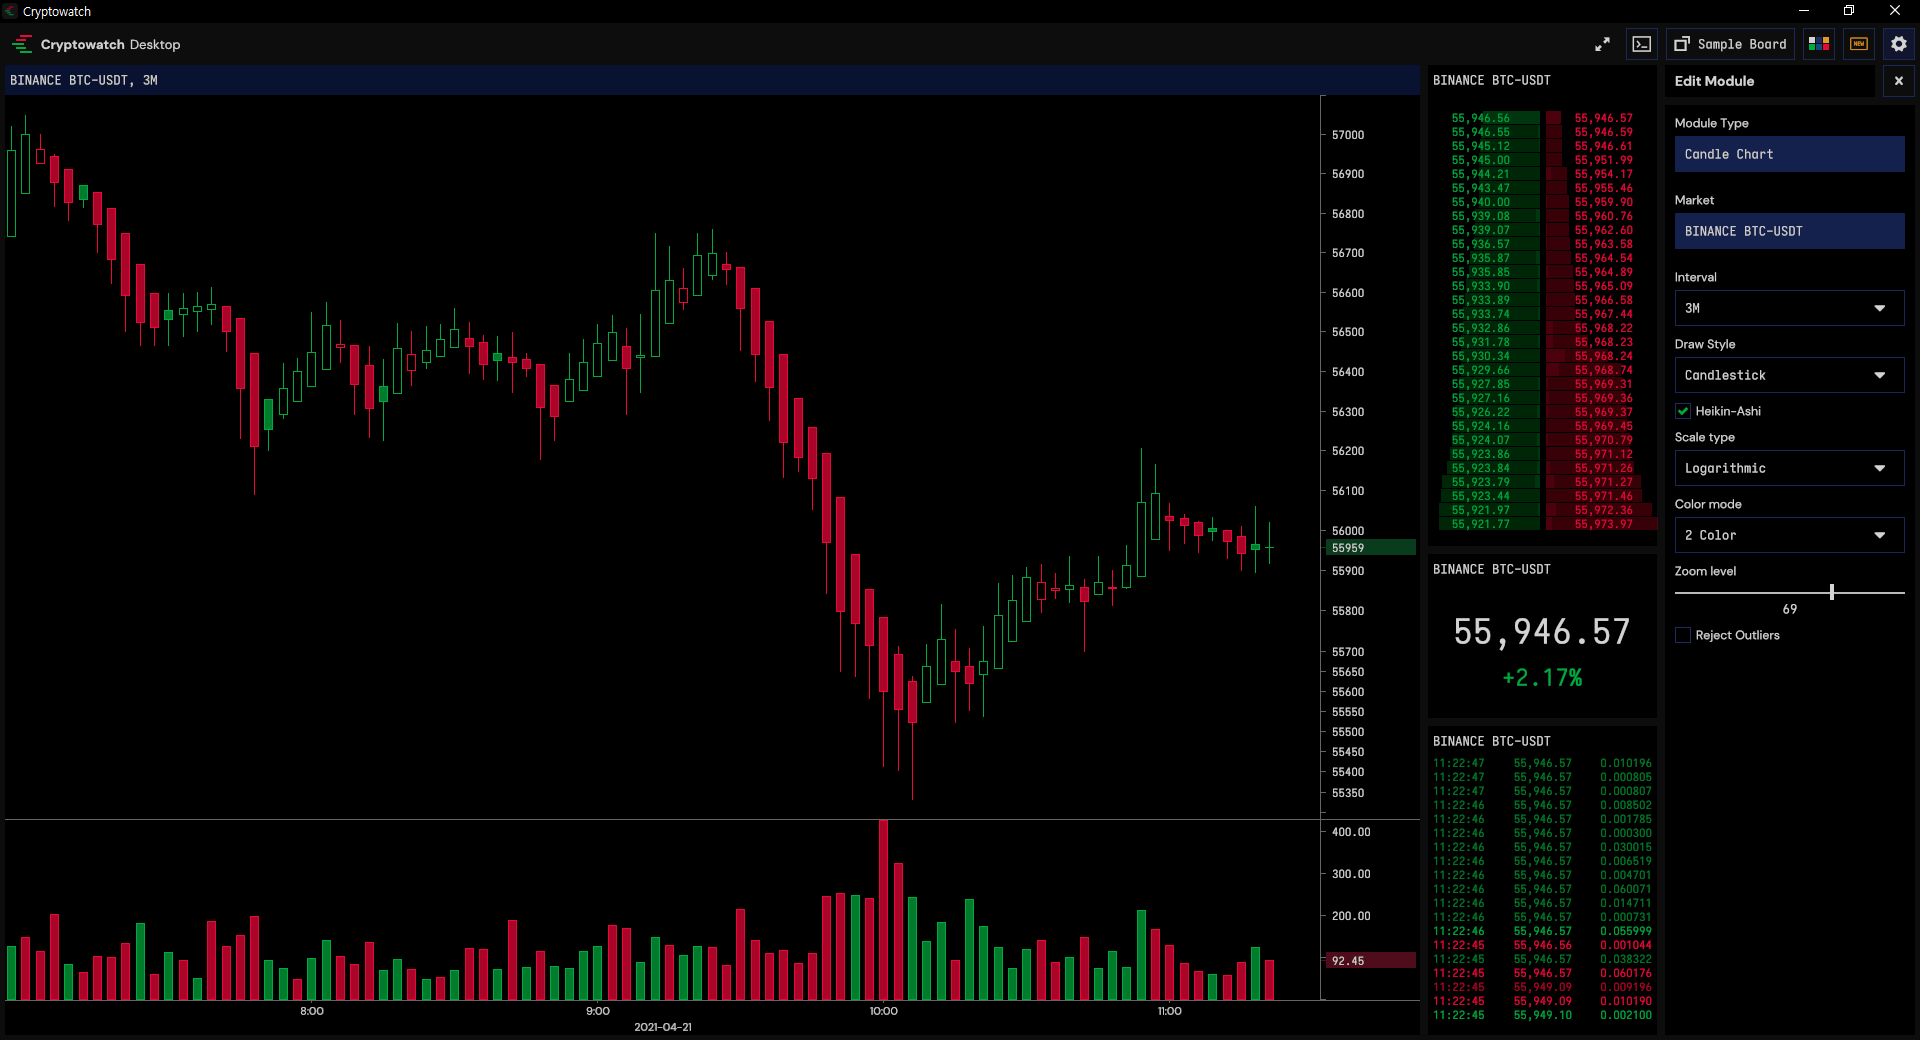Uncheck the Heikin-Ashi checkbox
This screenshot has height=1040, width=1920.
(x=1683, y=411)
